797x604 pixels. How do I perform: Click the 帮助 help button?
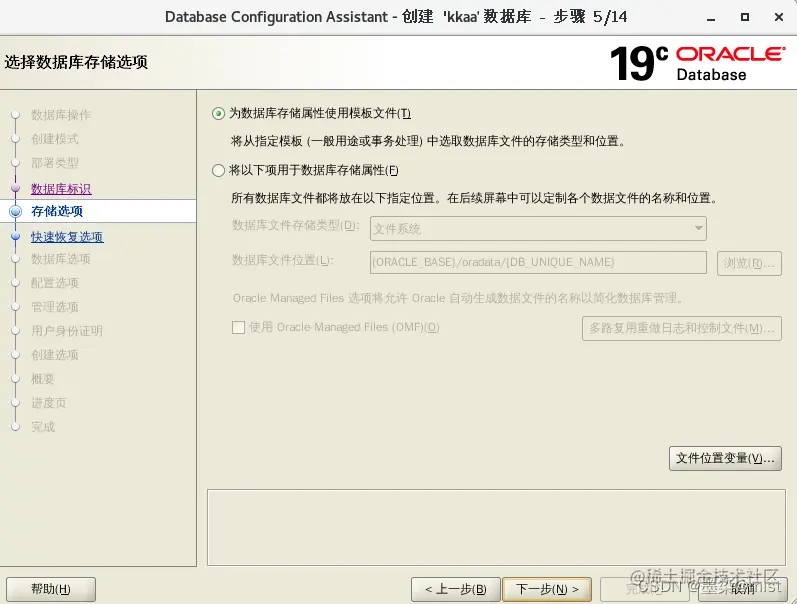(51, 589)
